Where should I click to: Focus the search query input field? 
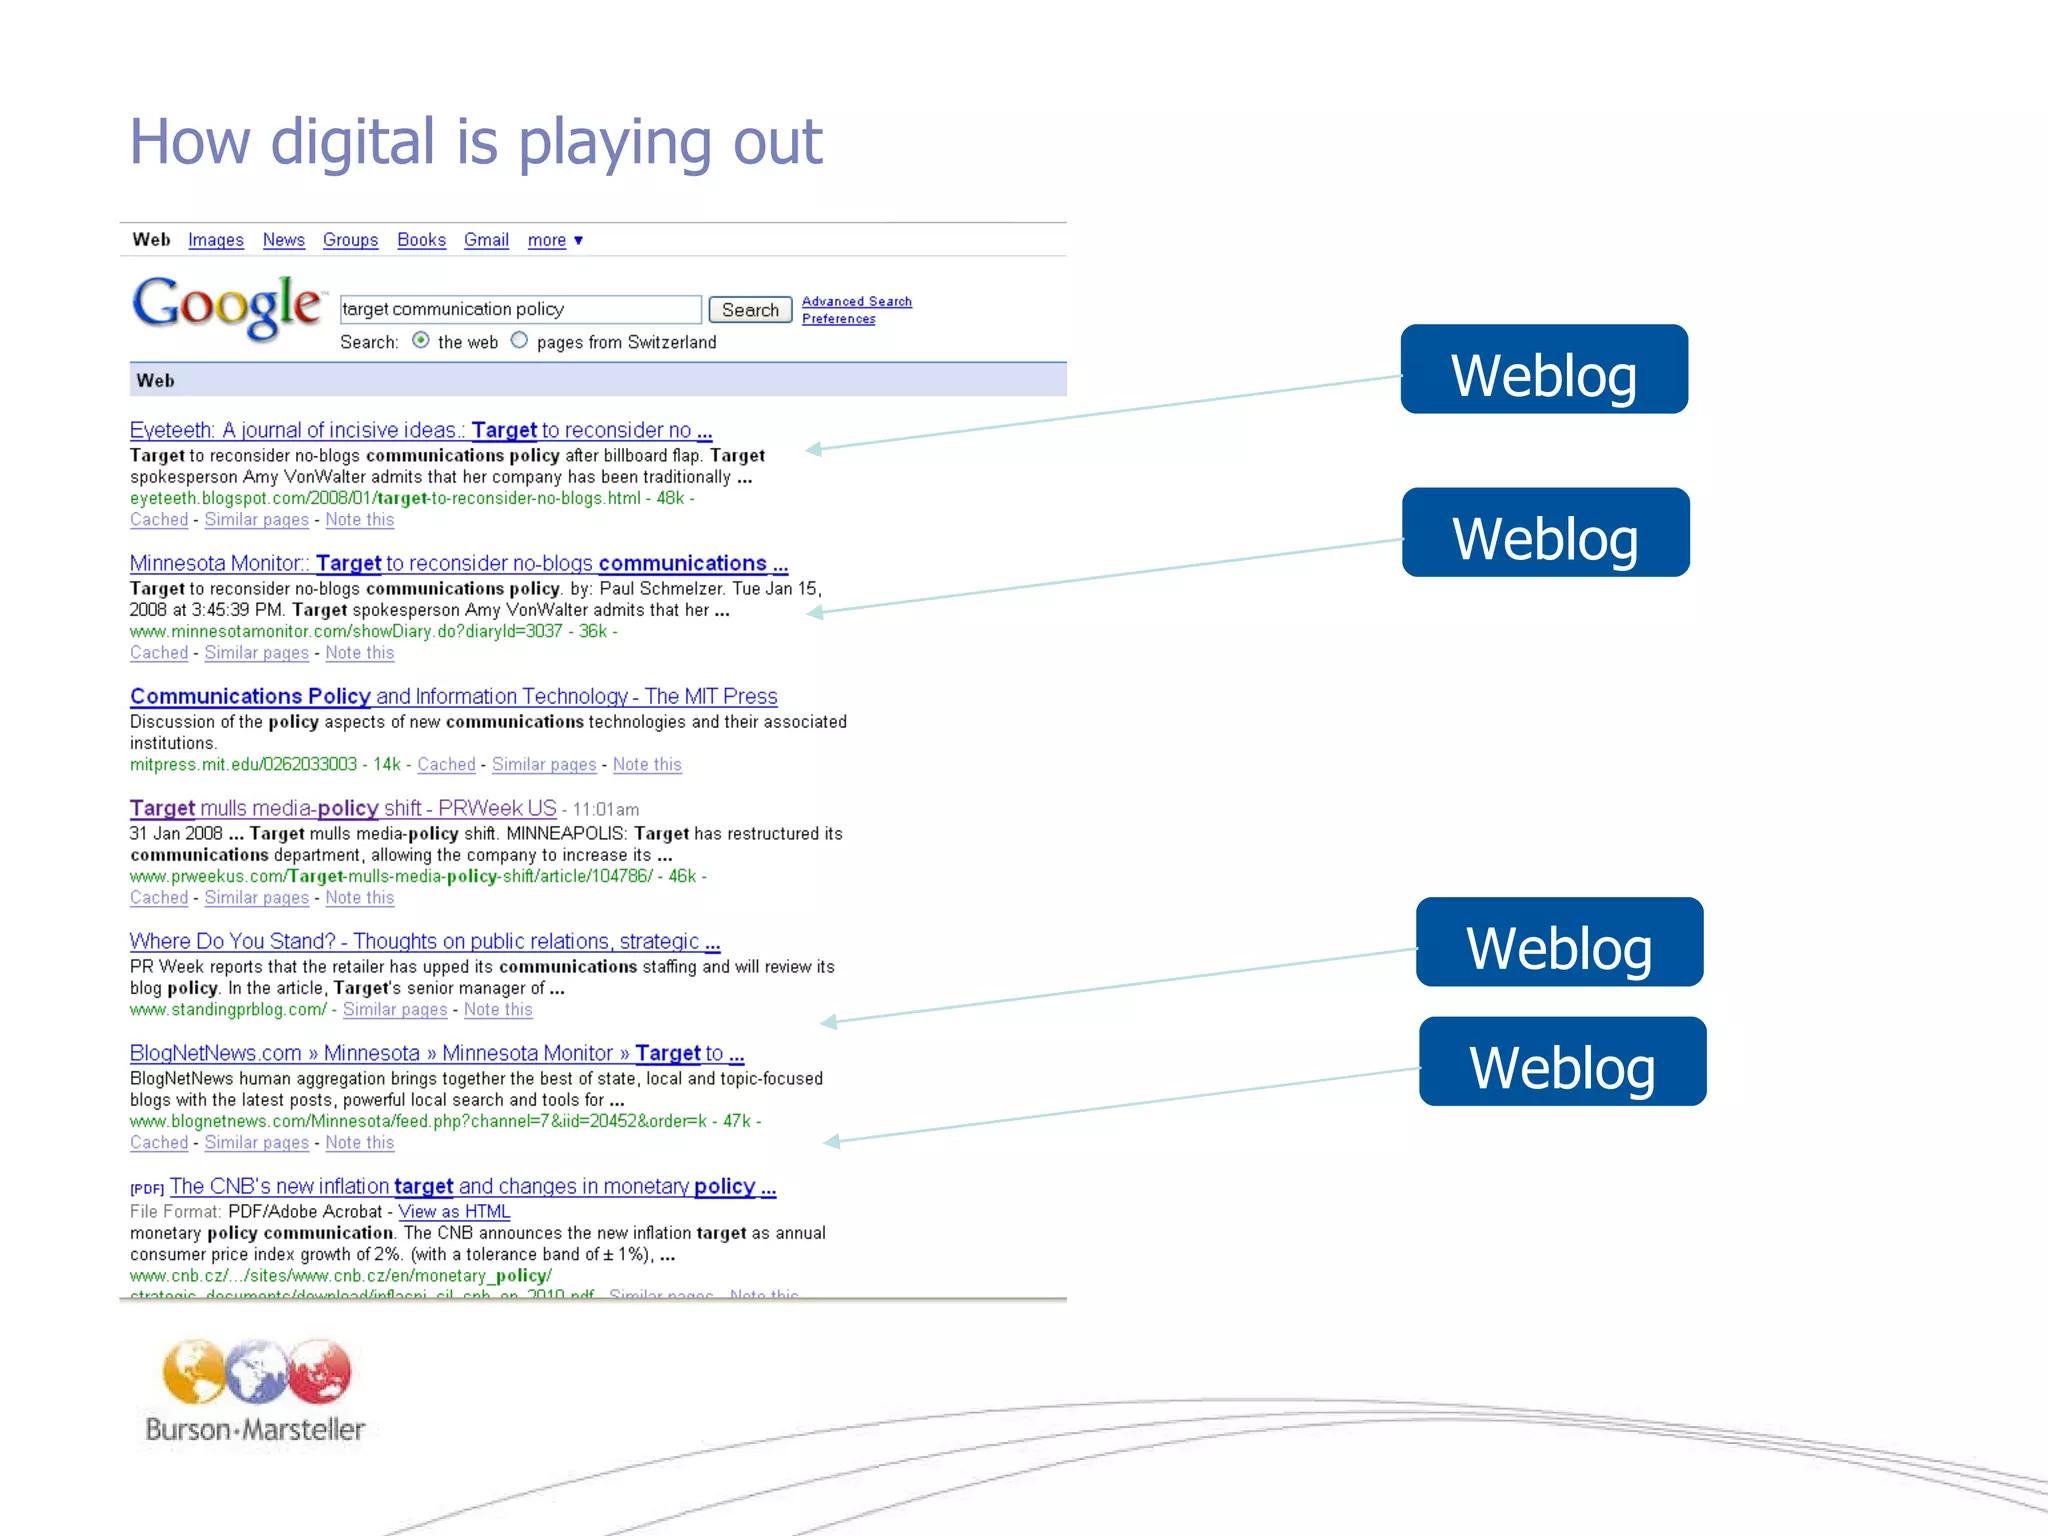(x=521, y=309)
